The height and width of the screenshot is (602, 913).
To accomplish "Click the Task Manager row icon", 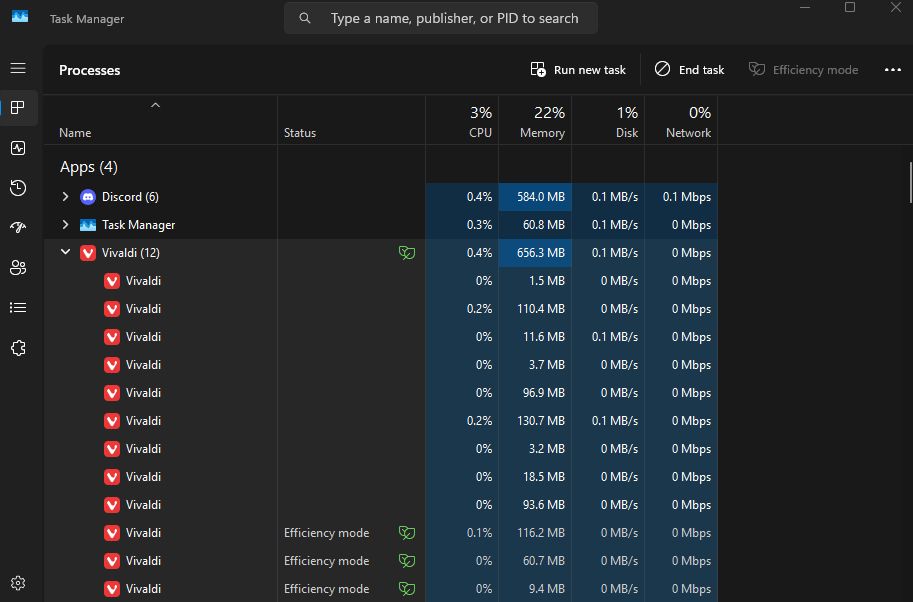I will click(88, 225).
